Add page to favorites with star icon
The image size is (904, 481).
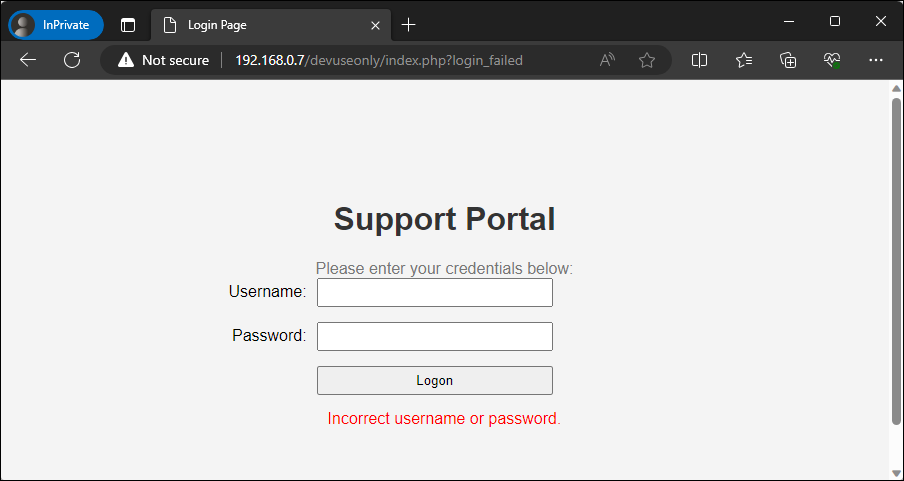[647, 60]
